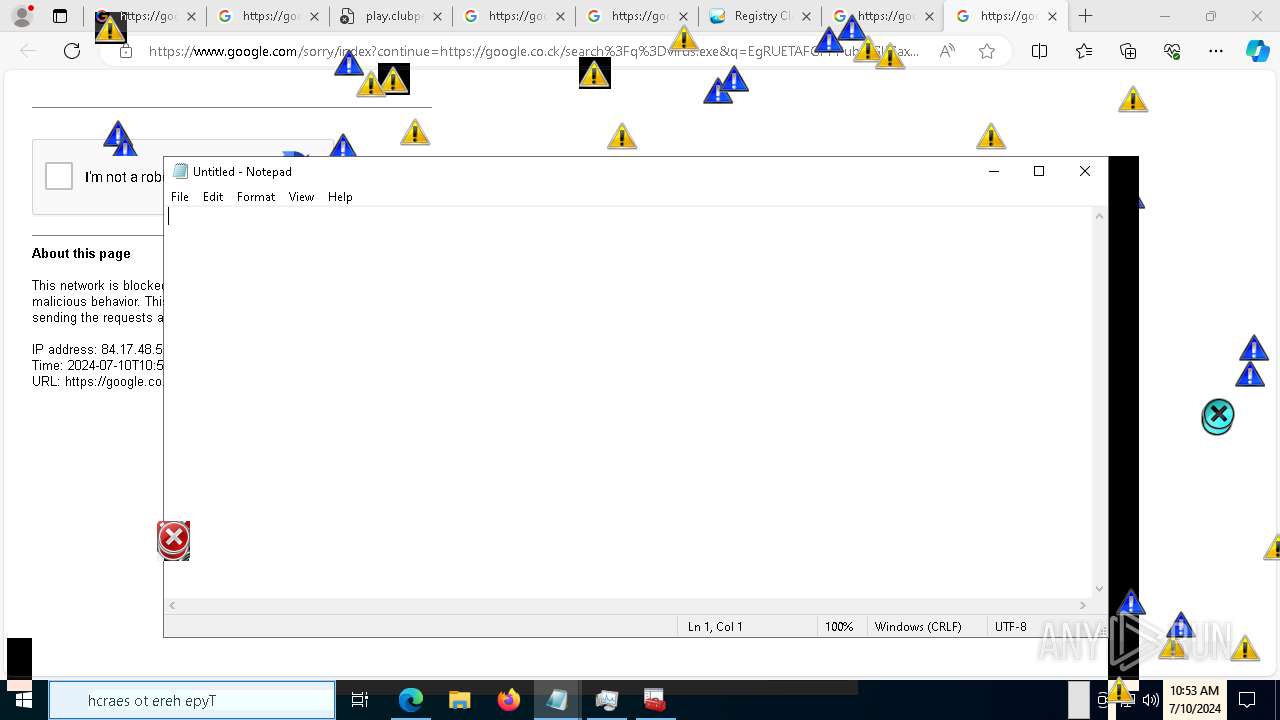Open Microsoft Edge from the taskbar
Viewport: 1280px width, 720px height.
point(411,700)
